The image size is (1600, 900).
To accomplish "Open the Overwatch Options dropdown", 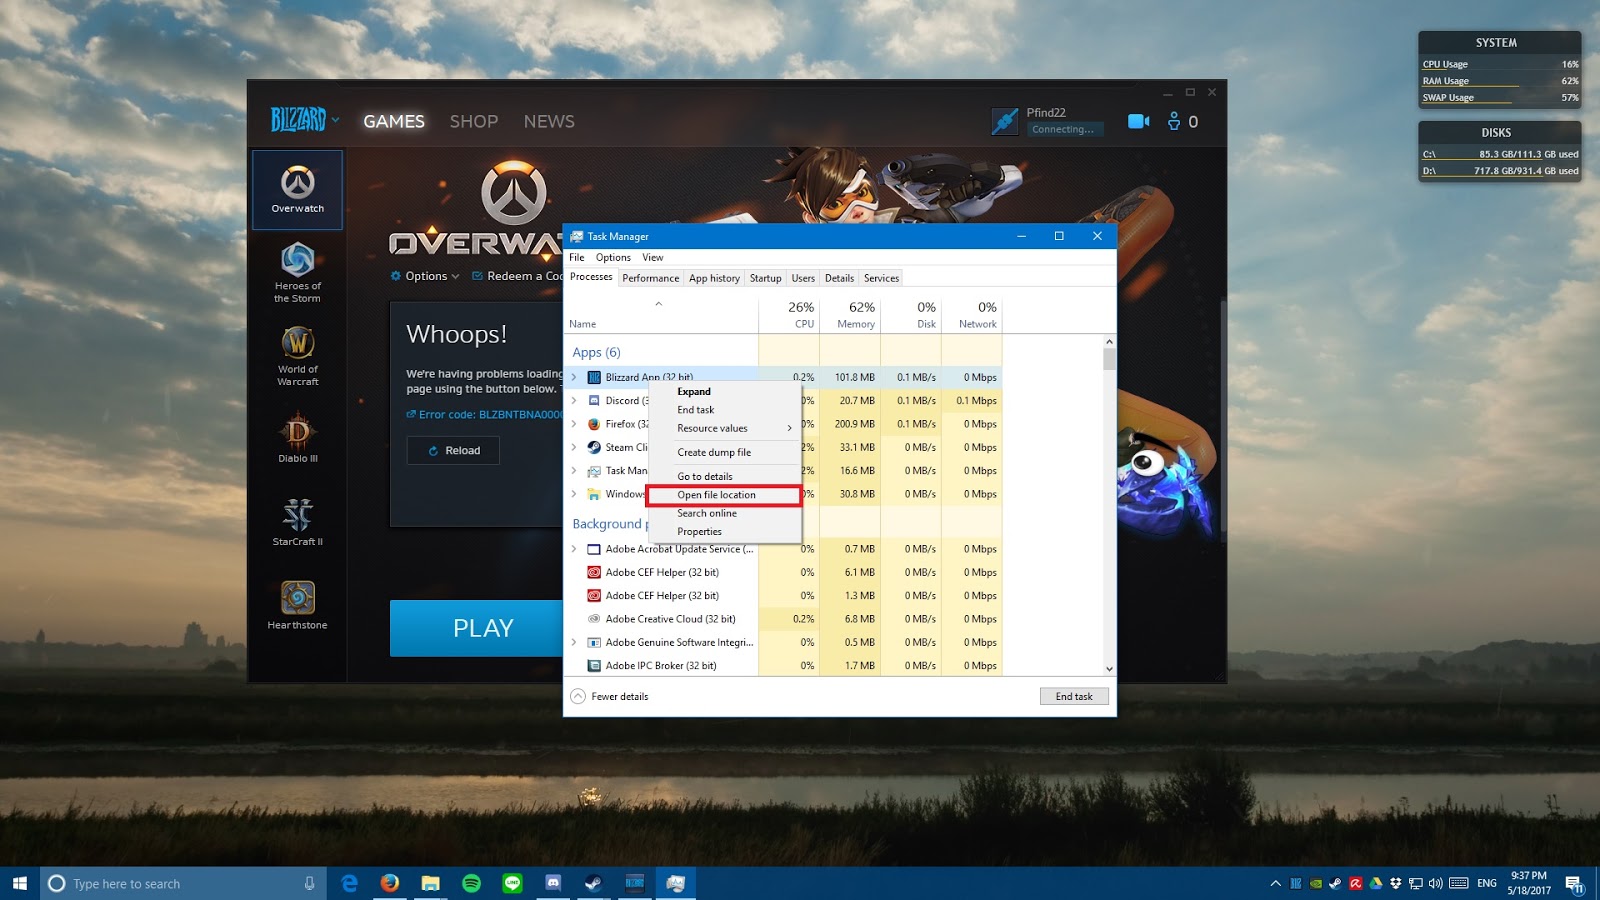I will coord(425,276).
